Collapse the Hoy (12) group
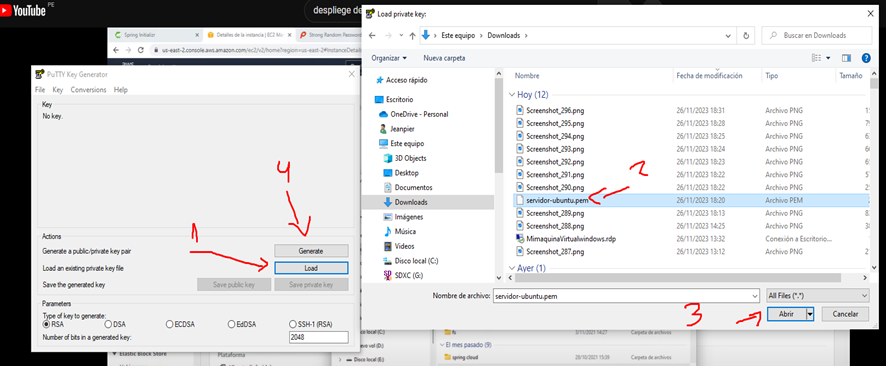The height and width of the screenshot is (366, 886). [512, 95]
